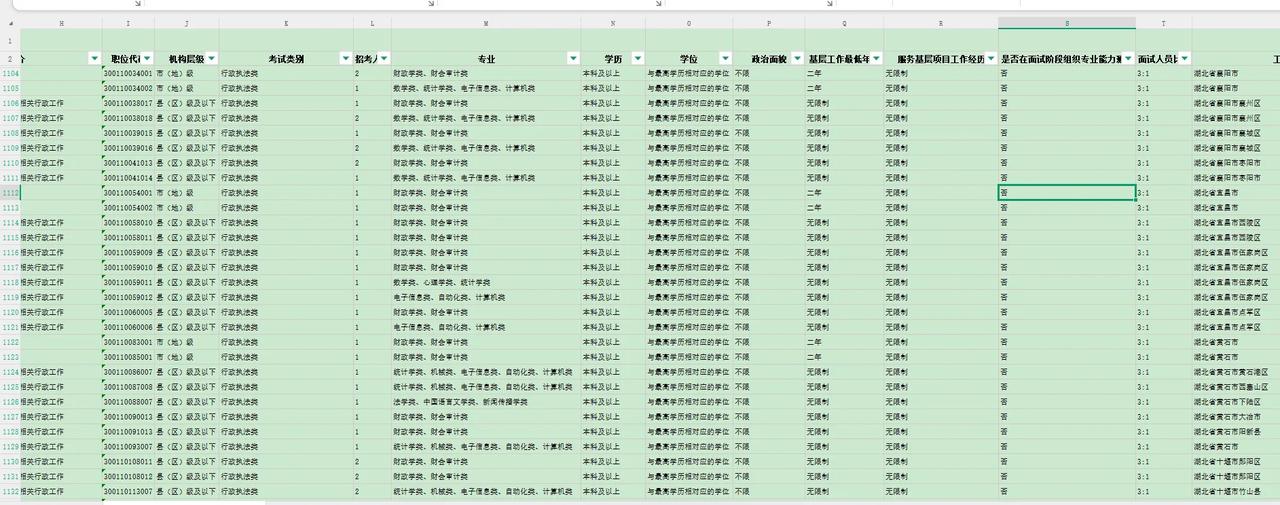Image resolution: width=1280 pixels, height=505 pixels.
Task: Click 法学类、中国语言文学类、新闻传播学类 cell in row 1126
Action: coord(486,402)
